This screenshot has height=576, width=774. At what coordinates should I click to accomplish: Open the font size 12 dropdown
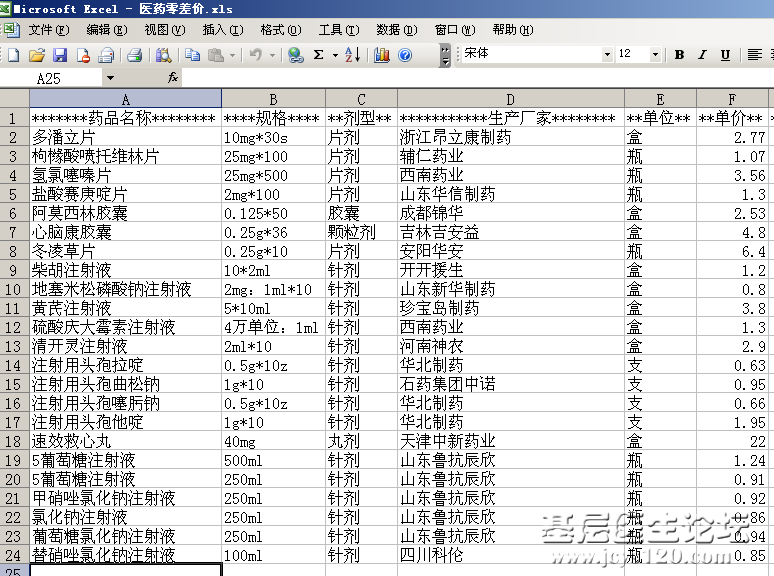coord(656,55)
